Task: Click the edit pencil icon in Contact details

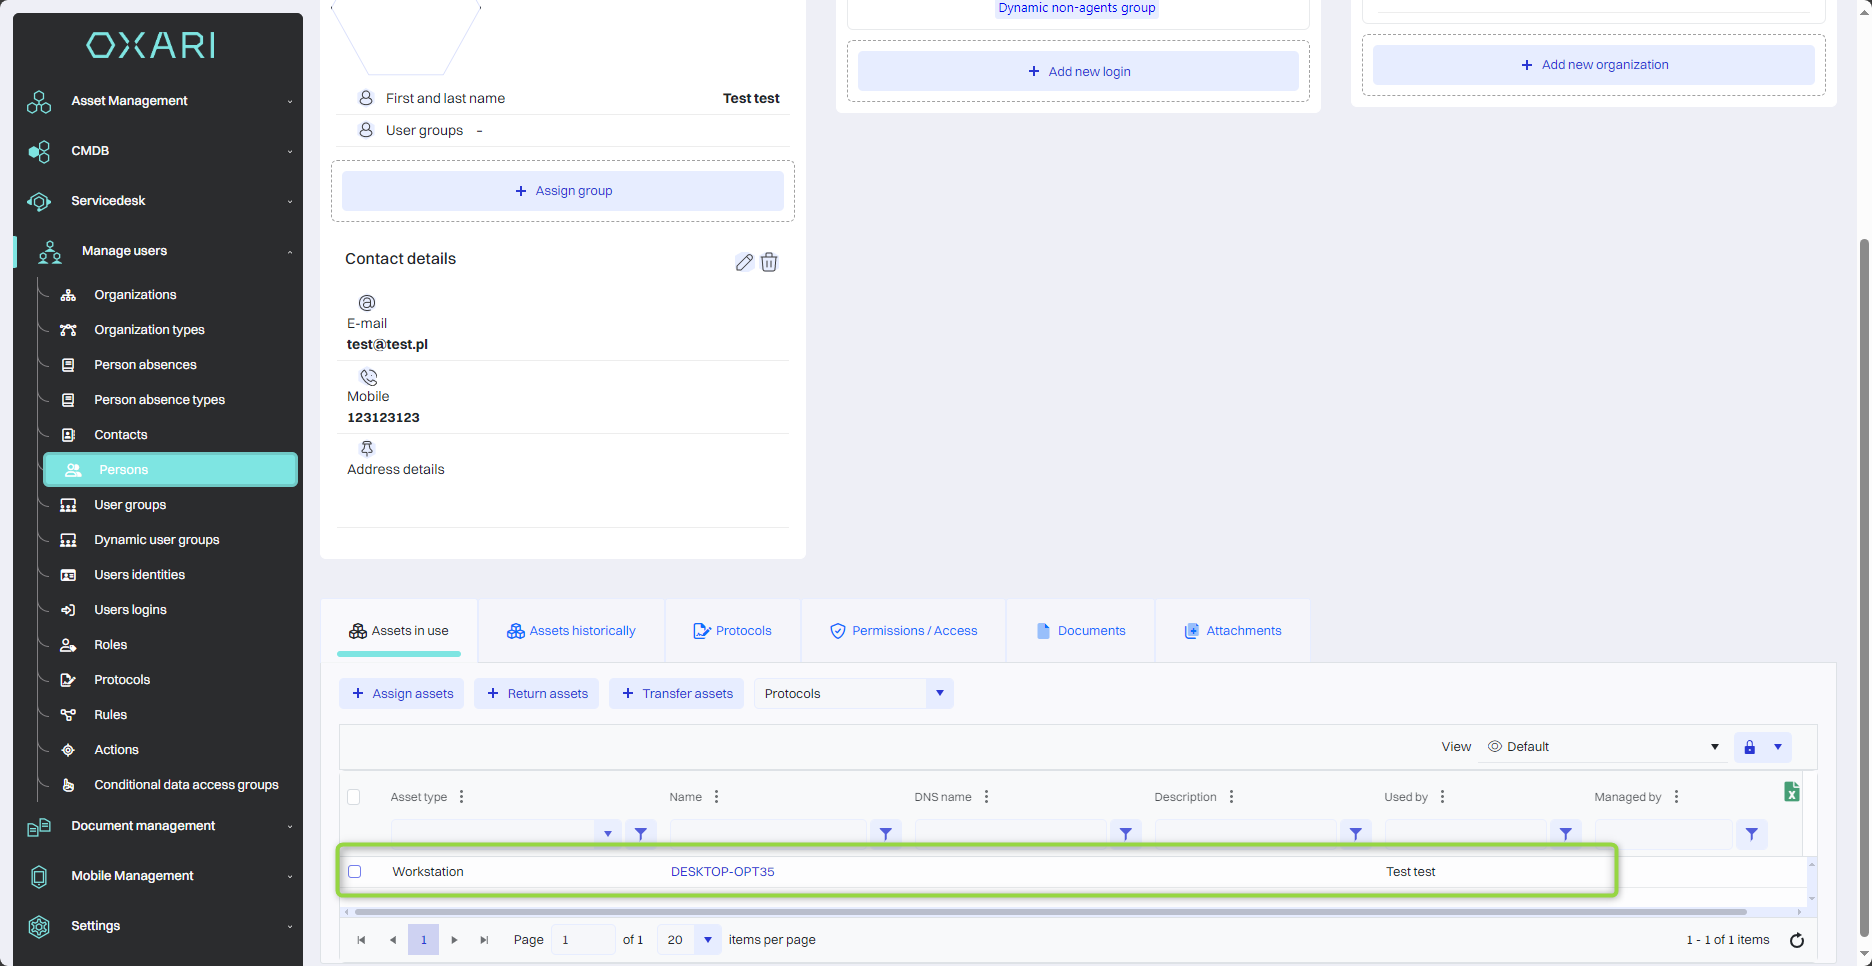Action: click(x=744, y=262)
